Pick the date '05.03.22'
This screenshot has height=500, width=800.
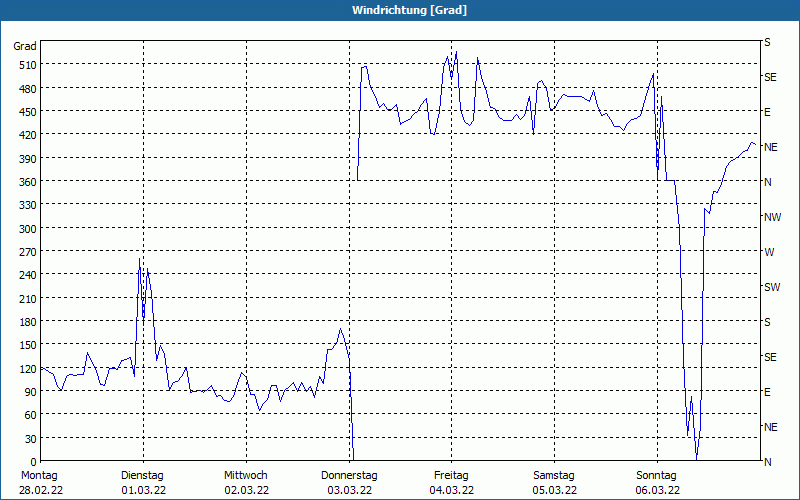[x=555, y=490]
